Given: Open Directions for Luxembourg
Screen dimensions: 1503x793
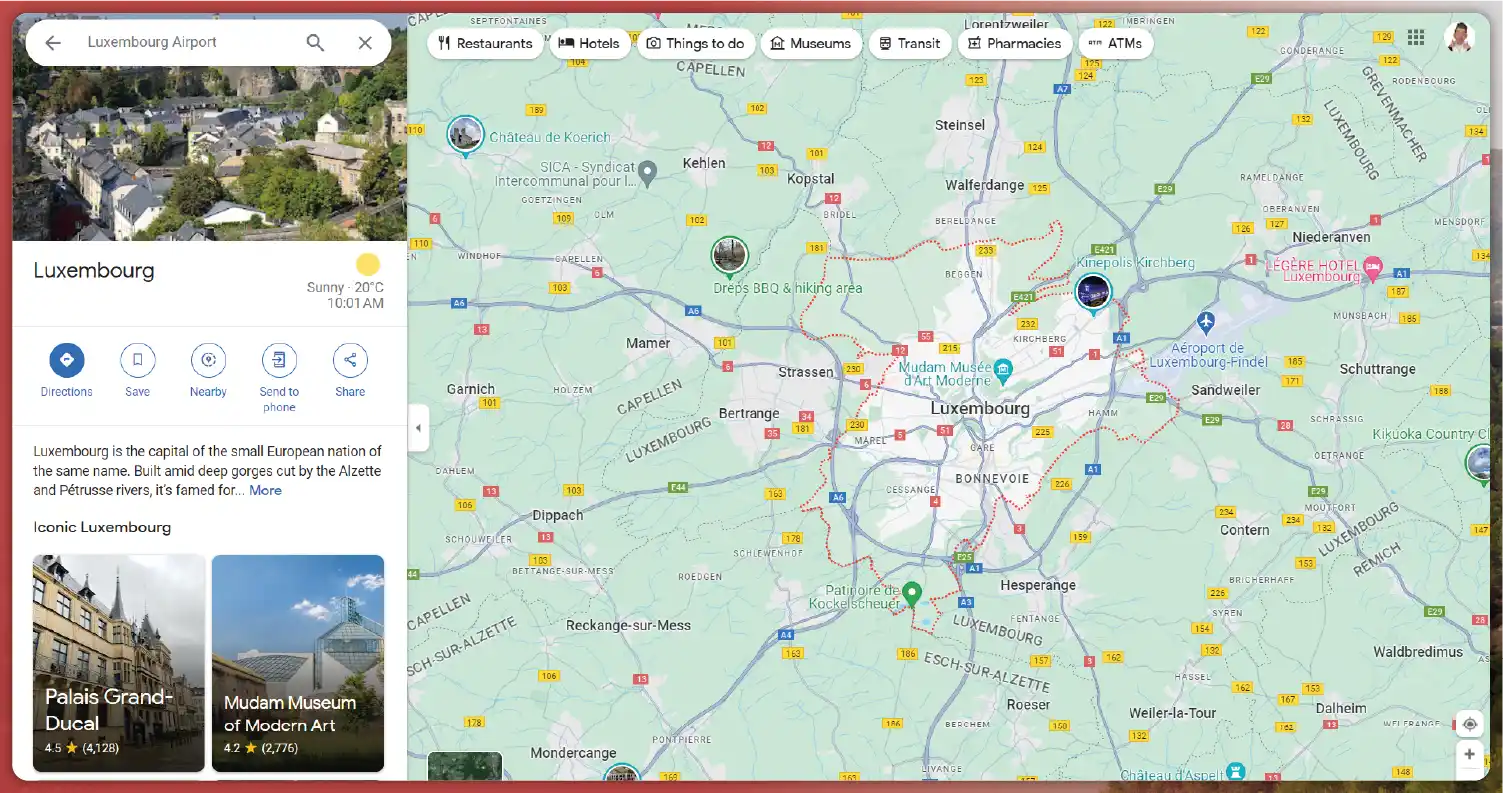Looking at the screenshot, I should click(x=67, y=370).
